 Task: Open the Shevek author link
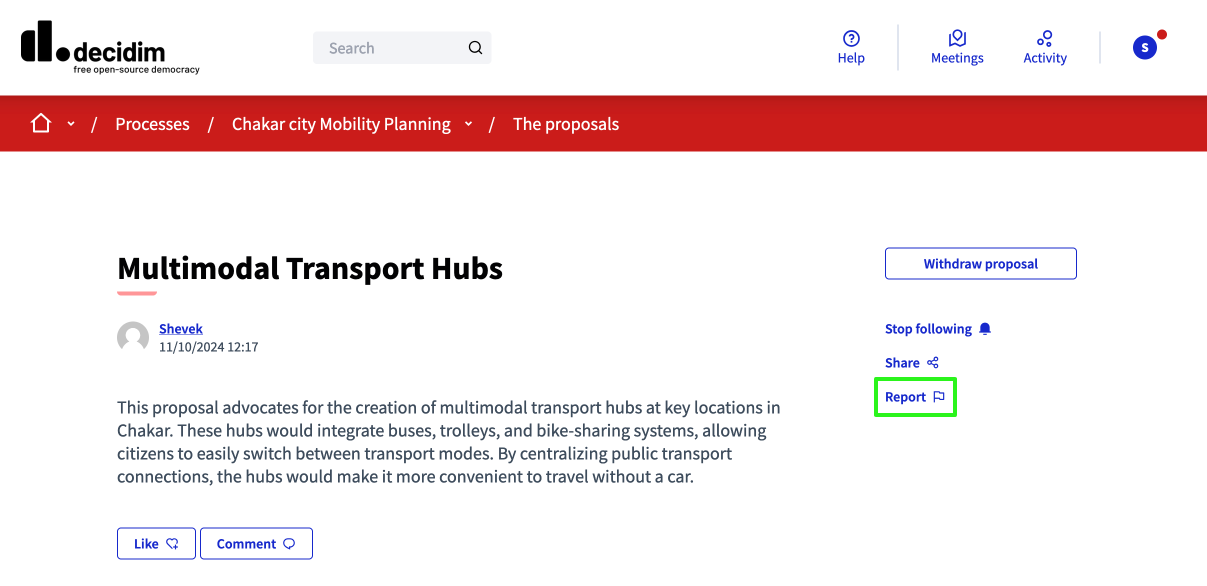click(181, 329)
